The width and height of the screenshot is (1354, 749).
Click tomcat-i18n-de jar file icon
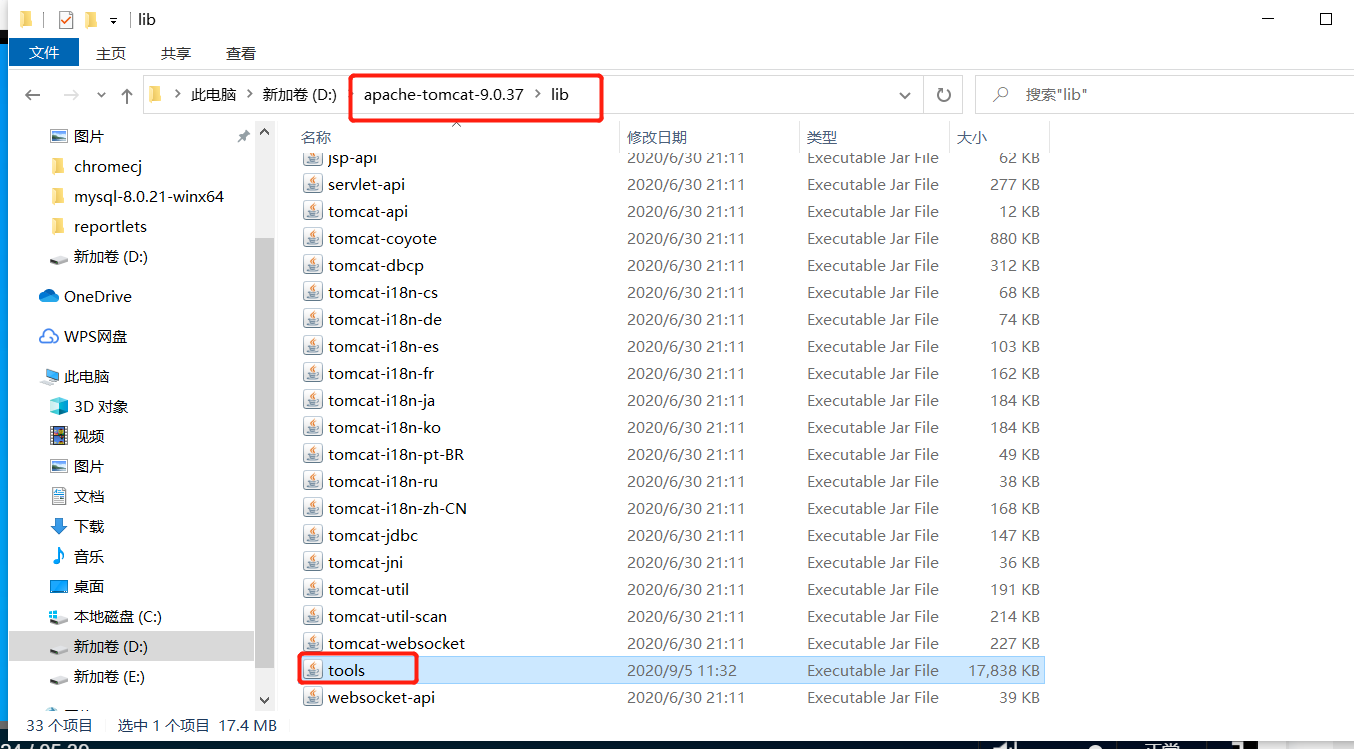pyautogui.click(x=313, y=319)
